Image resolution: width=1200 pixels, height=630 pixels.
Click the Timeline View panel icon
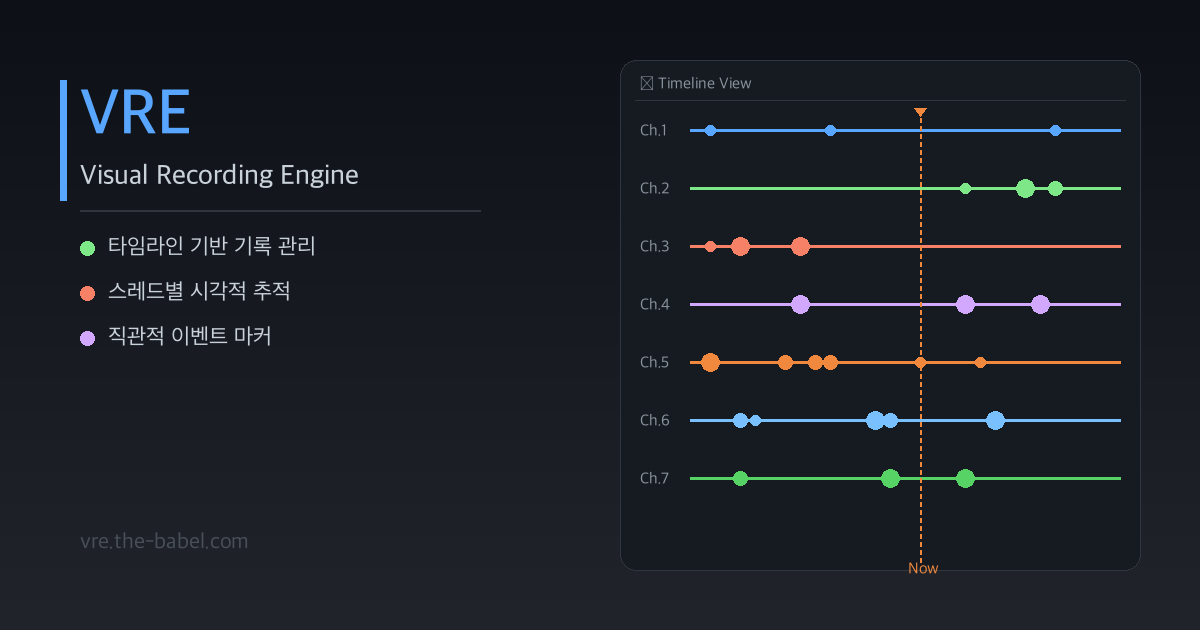click(x=646, y=83)
